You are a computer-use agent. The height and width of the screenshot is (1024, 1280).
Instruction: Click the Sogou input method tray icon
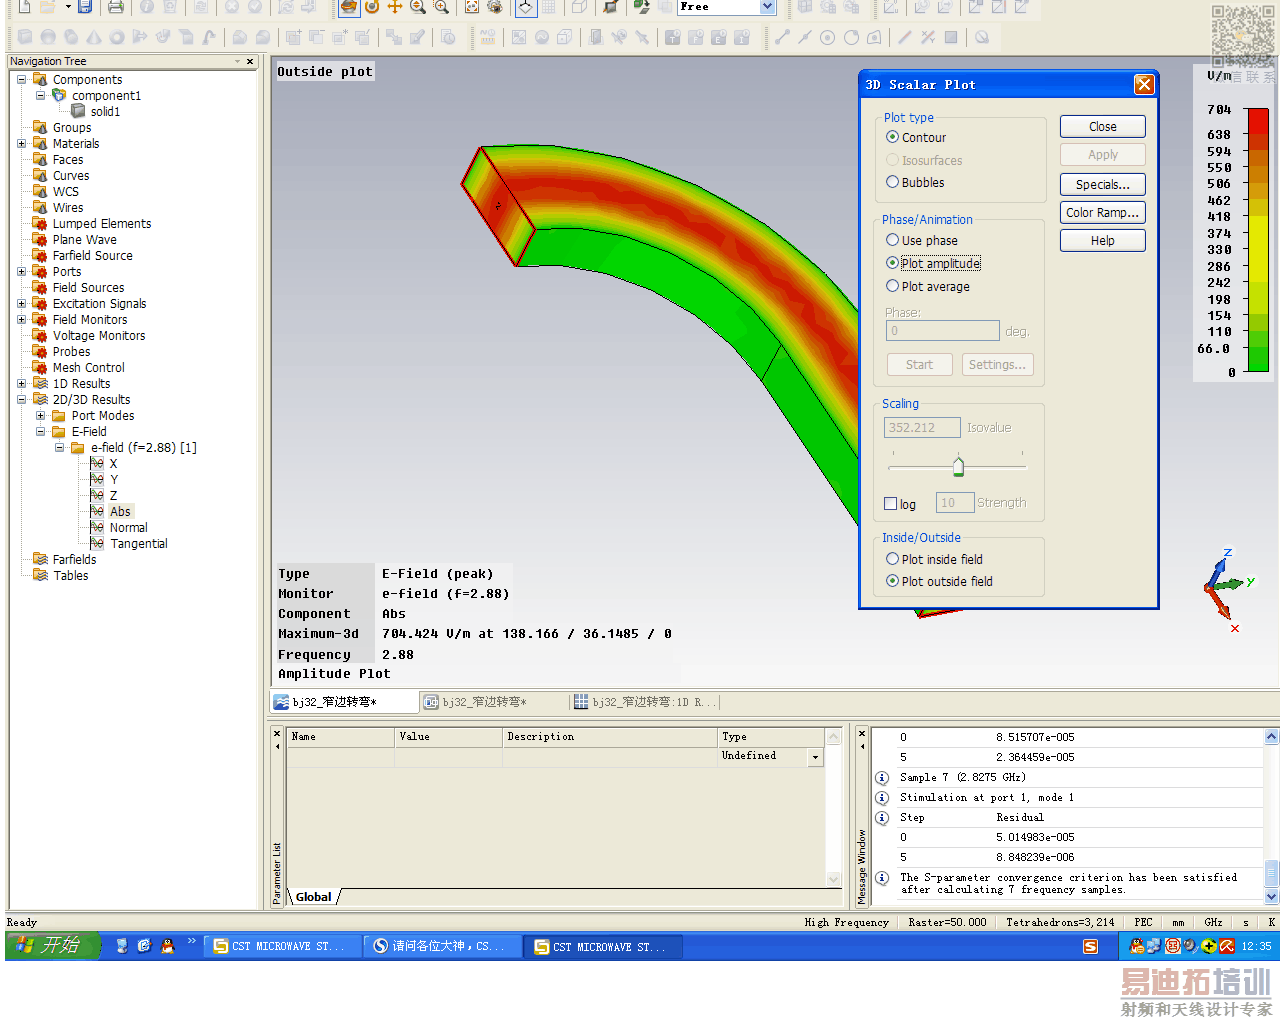[1090, 946]
